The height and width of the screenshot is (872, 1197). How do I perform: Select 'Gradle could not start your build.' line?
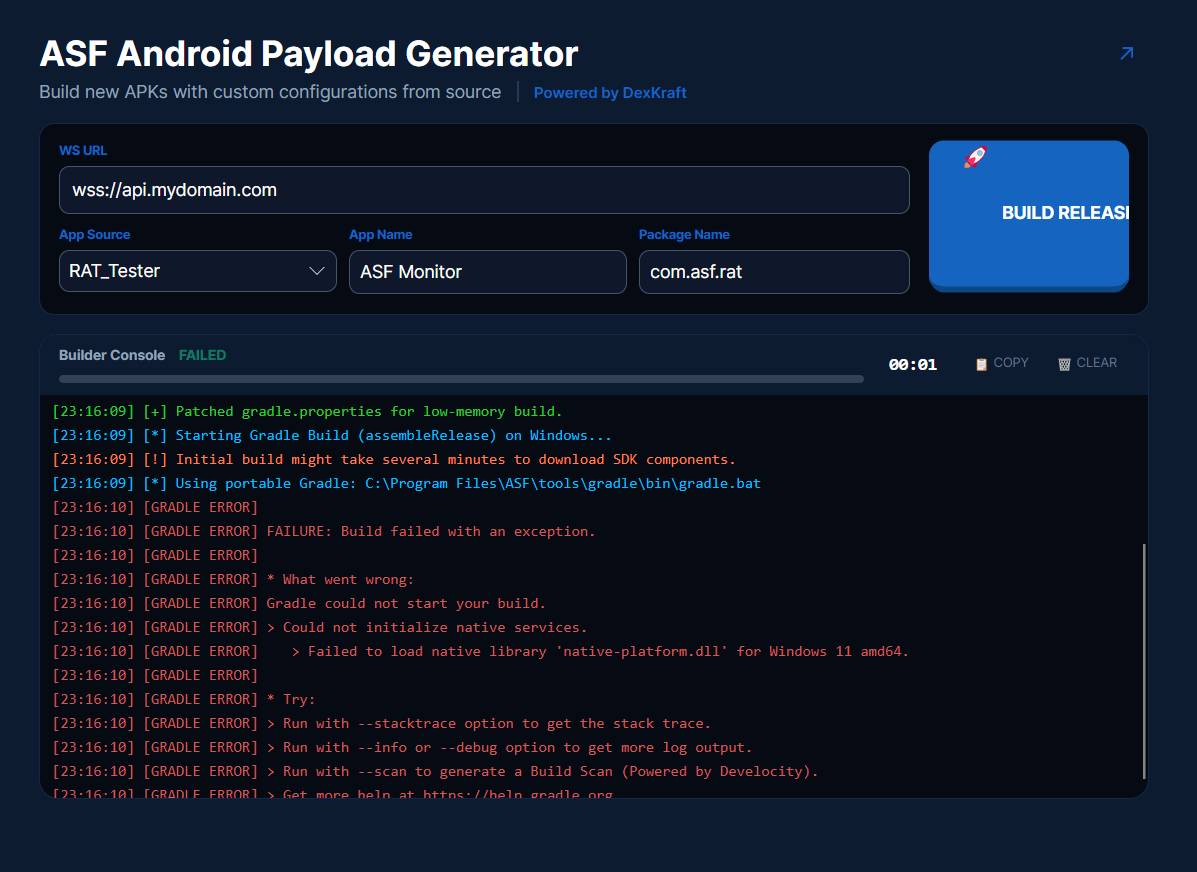coord(299,603)
